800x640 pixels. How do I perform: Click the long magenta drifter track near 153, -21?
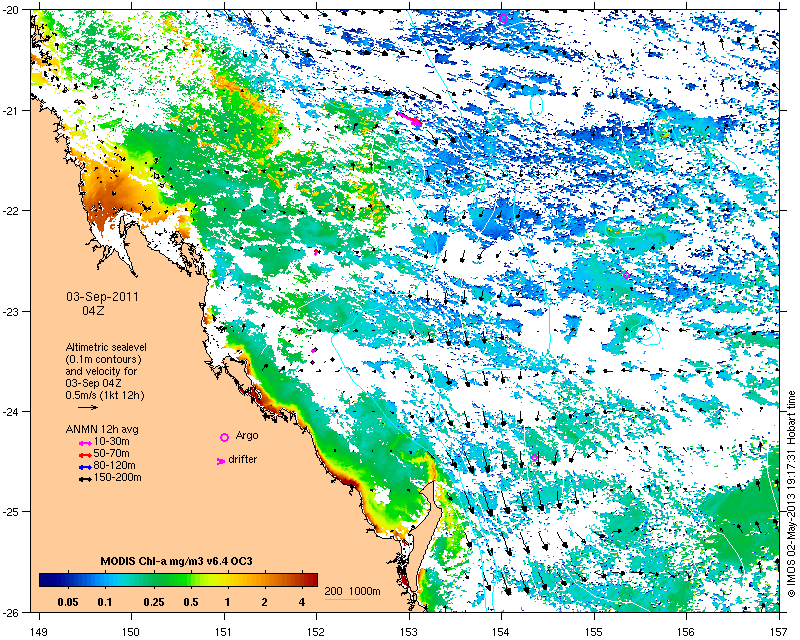[410, 118]
